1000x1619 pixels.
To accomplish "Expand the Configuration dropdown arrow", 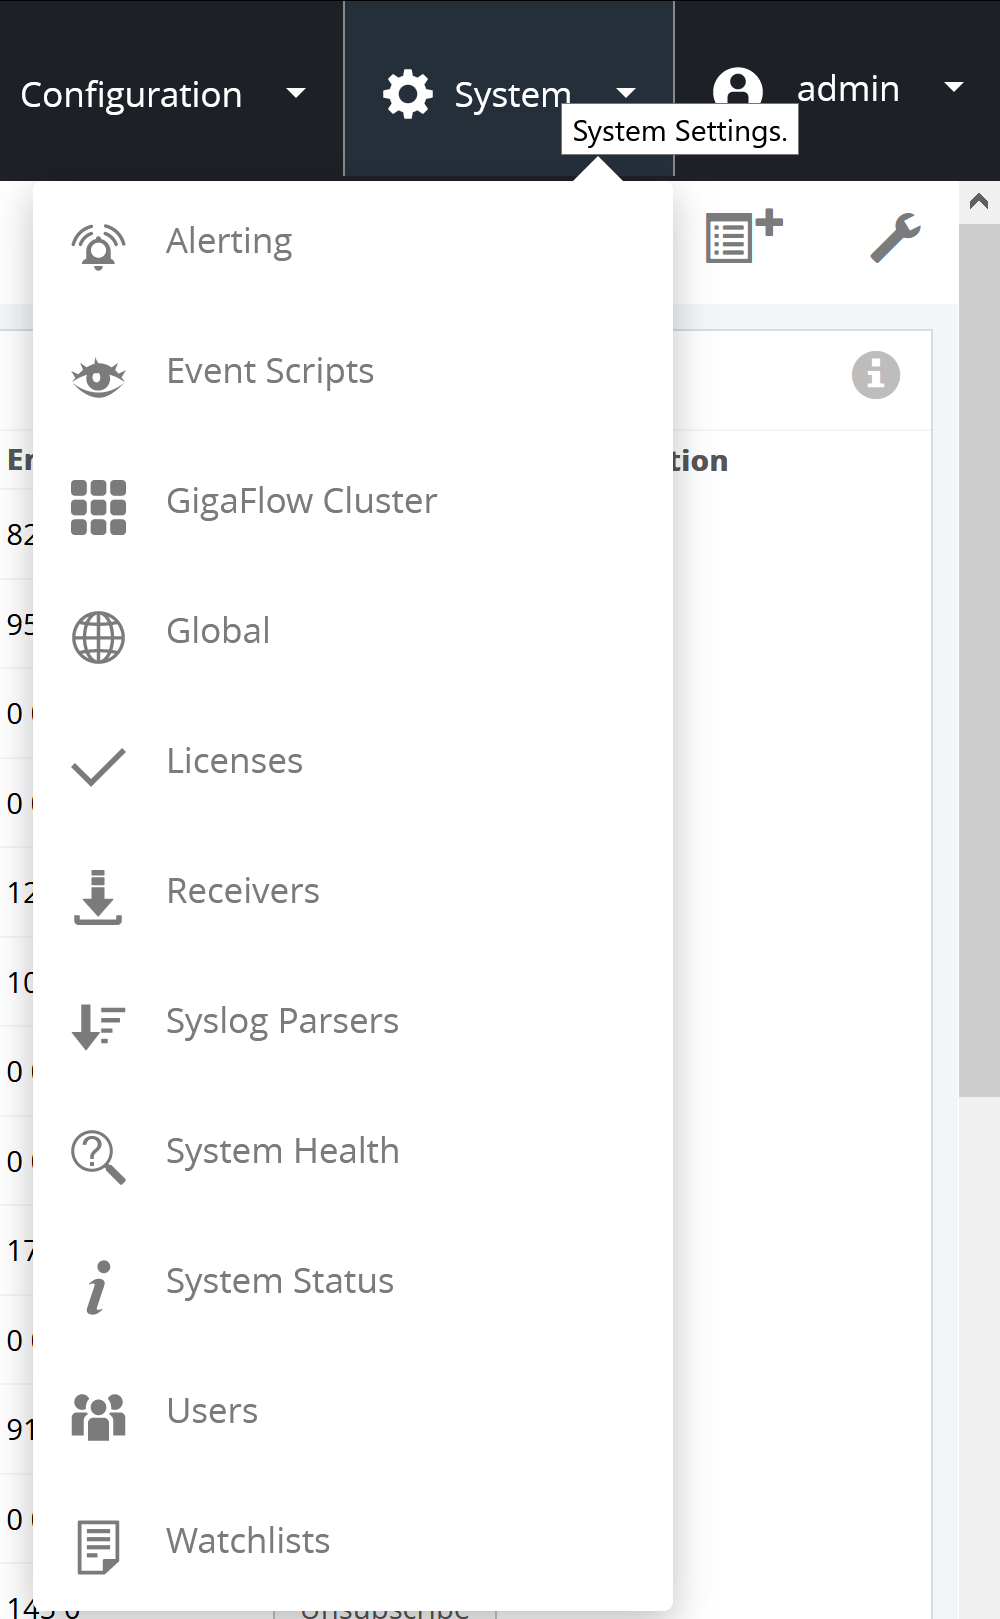I will pos(295,93).
